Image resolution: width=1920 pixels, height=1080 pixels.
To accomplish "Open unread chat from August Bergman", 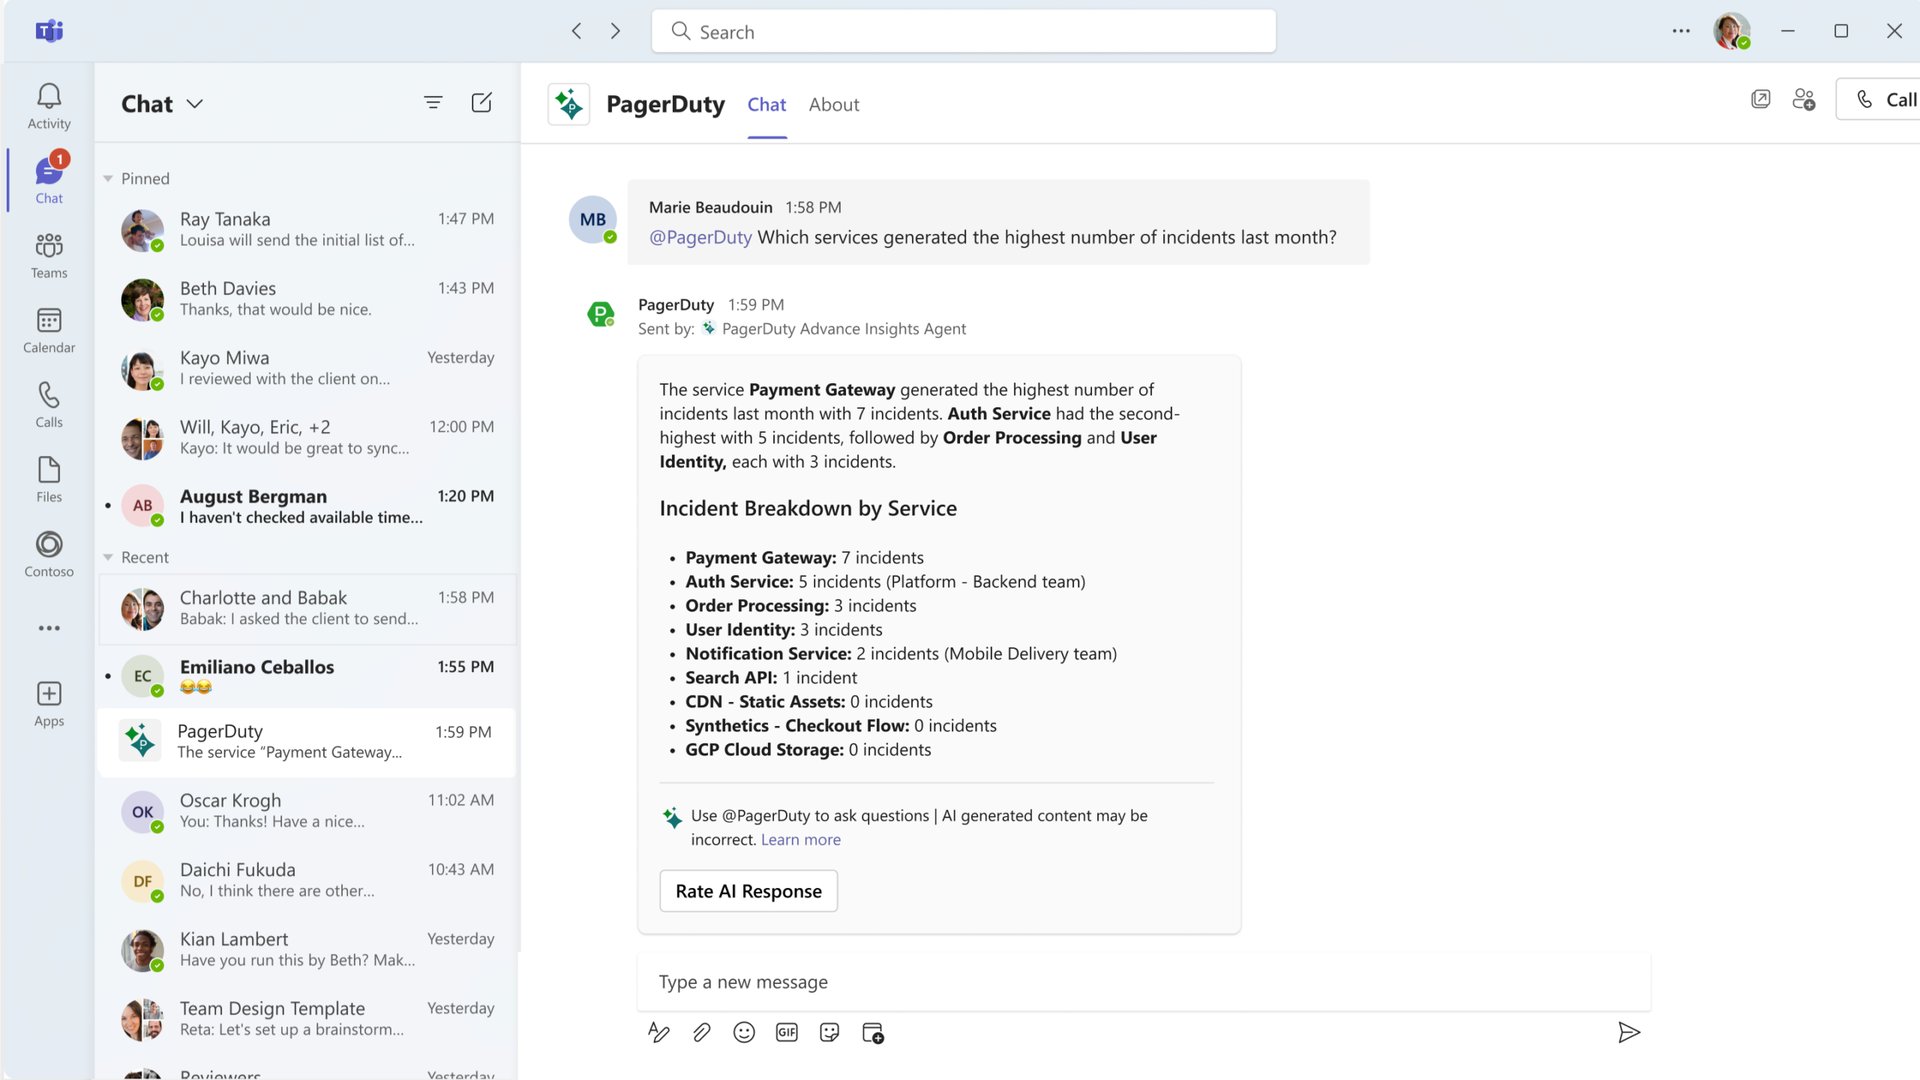I will tap(308, 506).
